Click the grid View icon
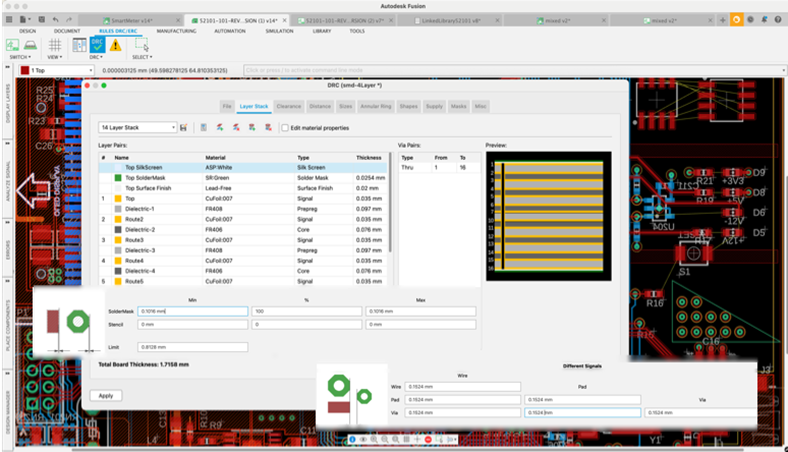Screen dimensions: 788x452 (x=54, y=45)
